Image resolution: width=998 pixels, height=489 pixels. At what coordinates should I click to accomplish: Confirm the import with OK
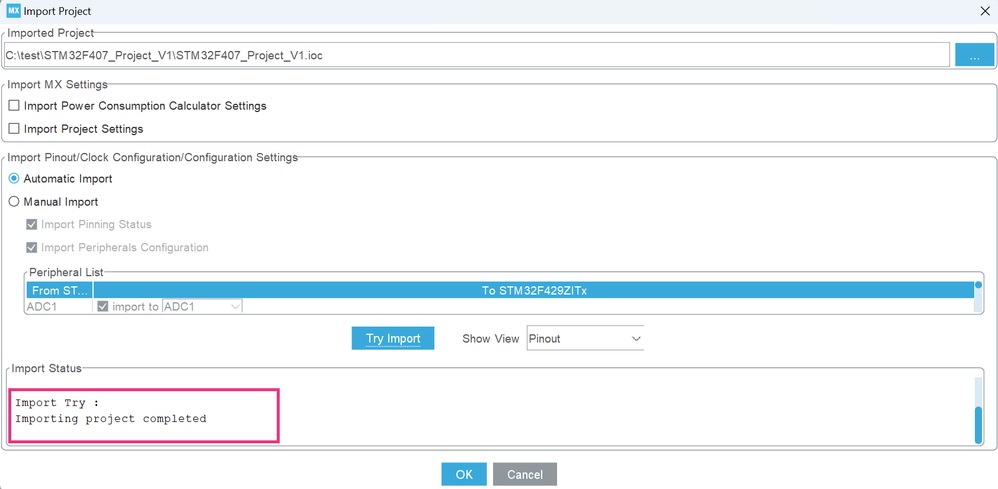click(464, 474)
